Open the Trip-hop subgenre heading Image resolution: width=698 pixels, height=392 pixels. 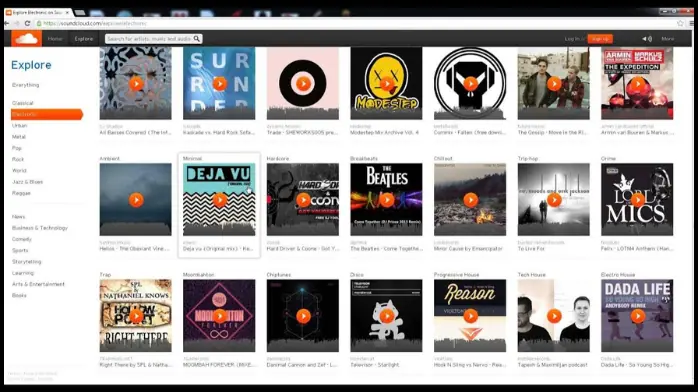pos(528,158)
